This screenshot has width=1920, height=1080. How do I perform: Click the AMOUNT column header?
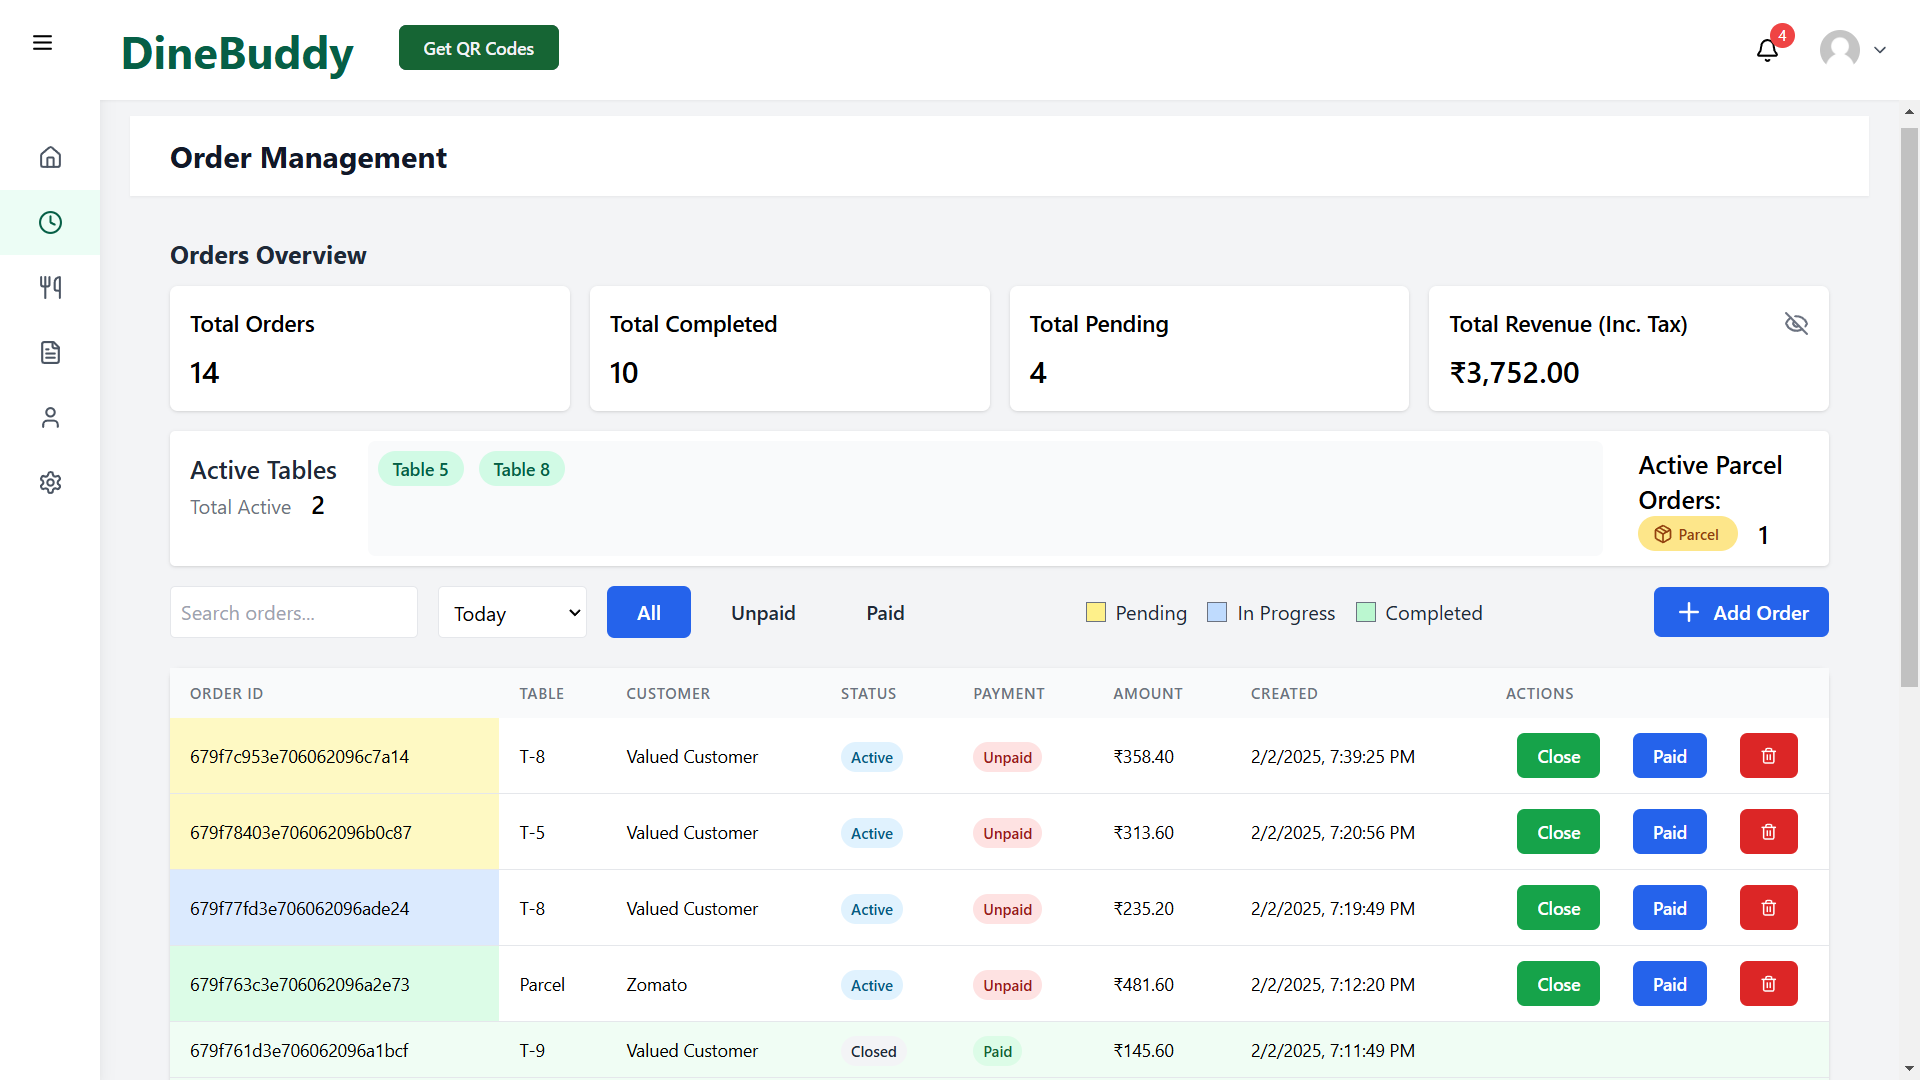click(1147, 693)
